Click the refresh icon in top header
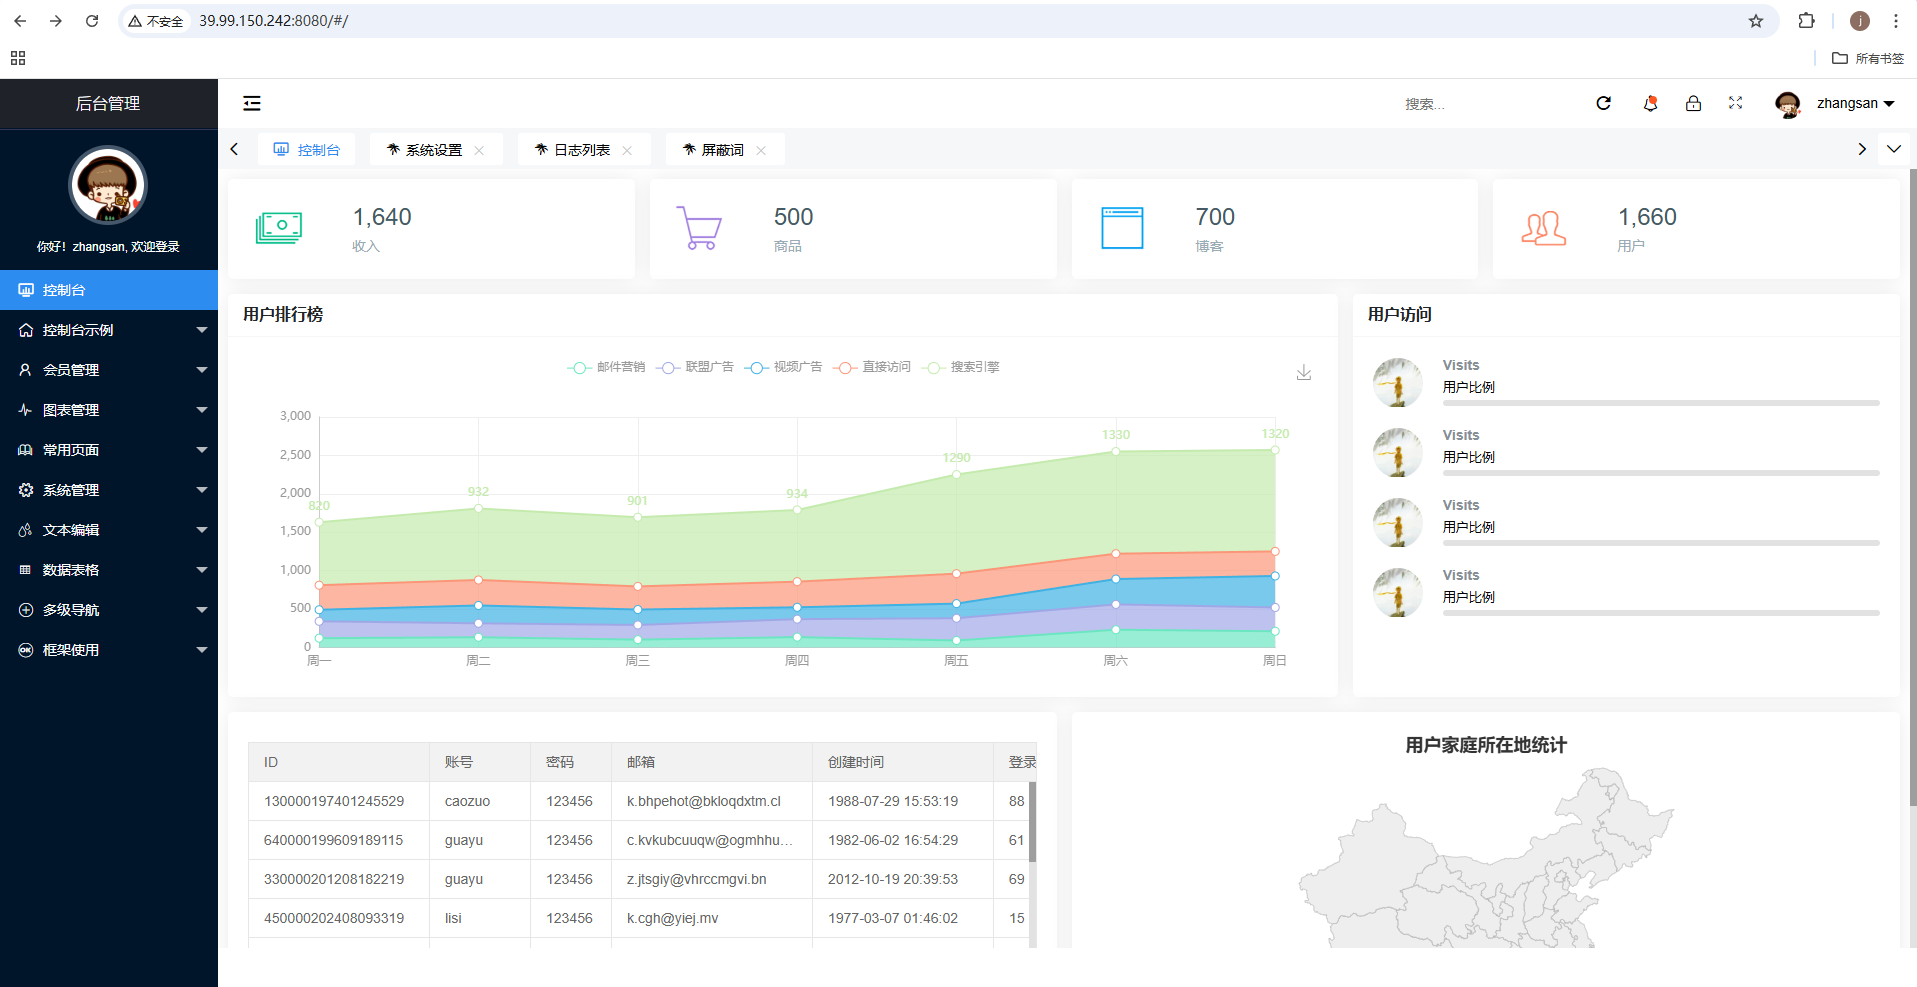 1603,103
